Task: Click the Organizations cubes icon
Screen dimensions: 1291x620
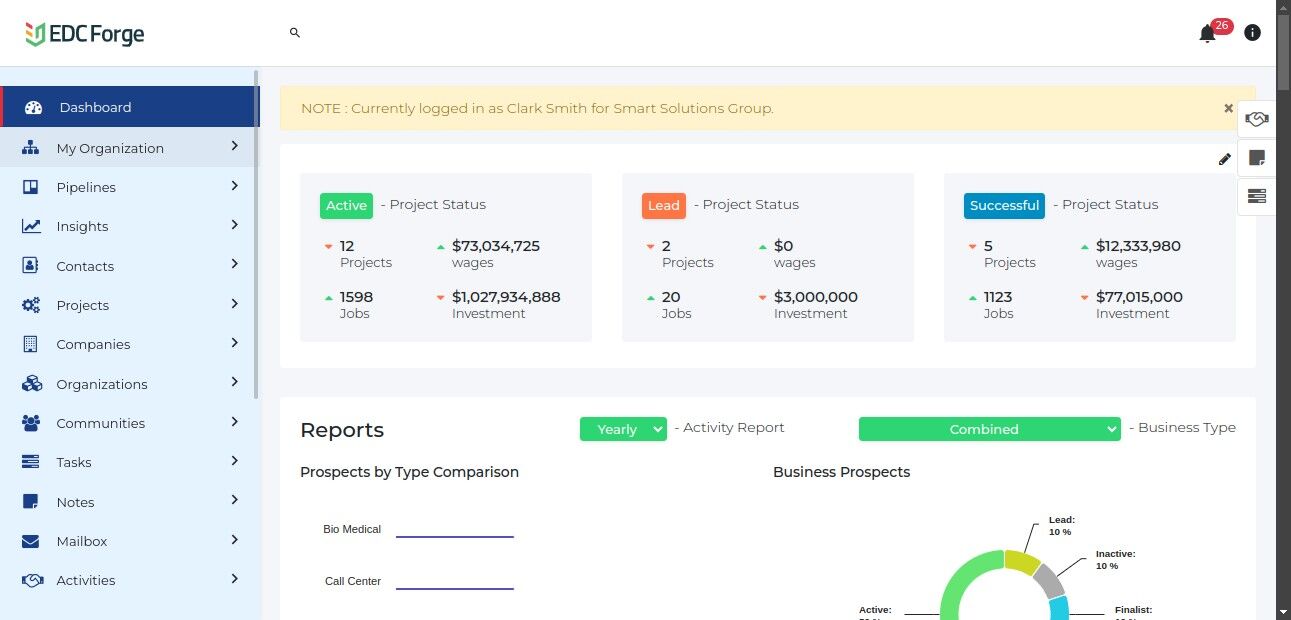Action: pos(32,384)
